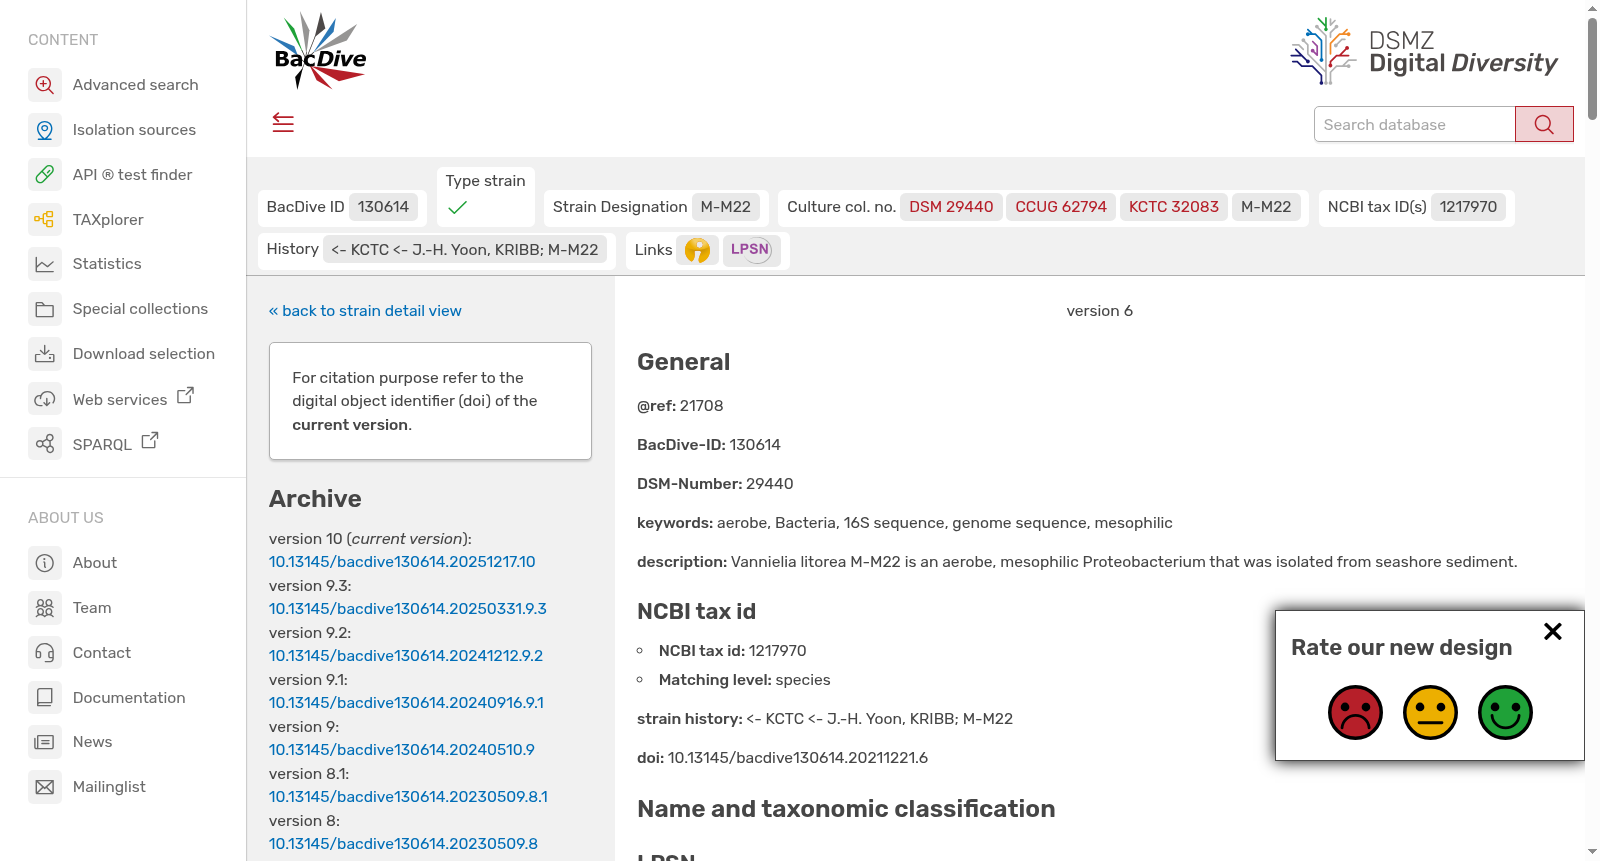This screenshot has width=1600, height=861.
Task: Click the Statistics chart icon
Action: pos(45,264)
